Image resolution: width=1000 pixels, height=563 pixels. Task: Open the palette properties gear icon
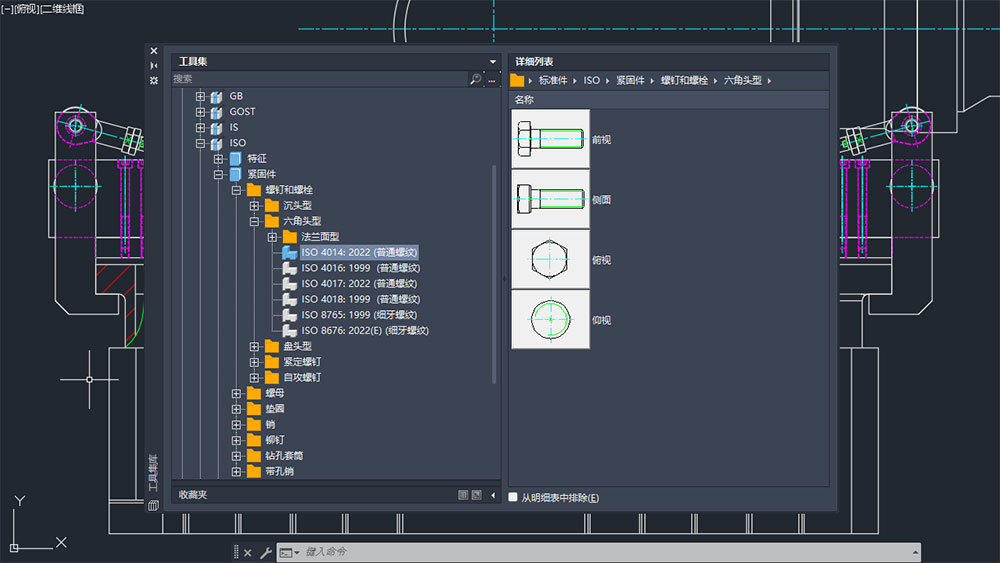(x=153, y=80)
